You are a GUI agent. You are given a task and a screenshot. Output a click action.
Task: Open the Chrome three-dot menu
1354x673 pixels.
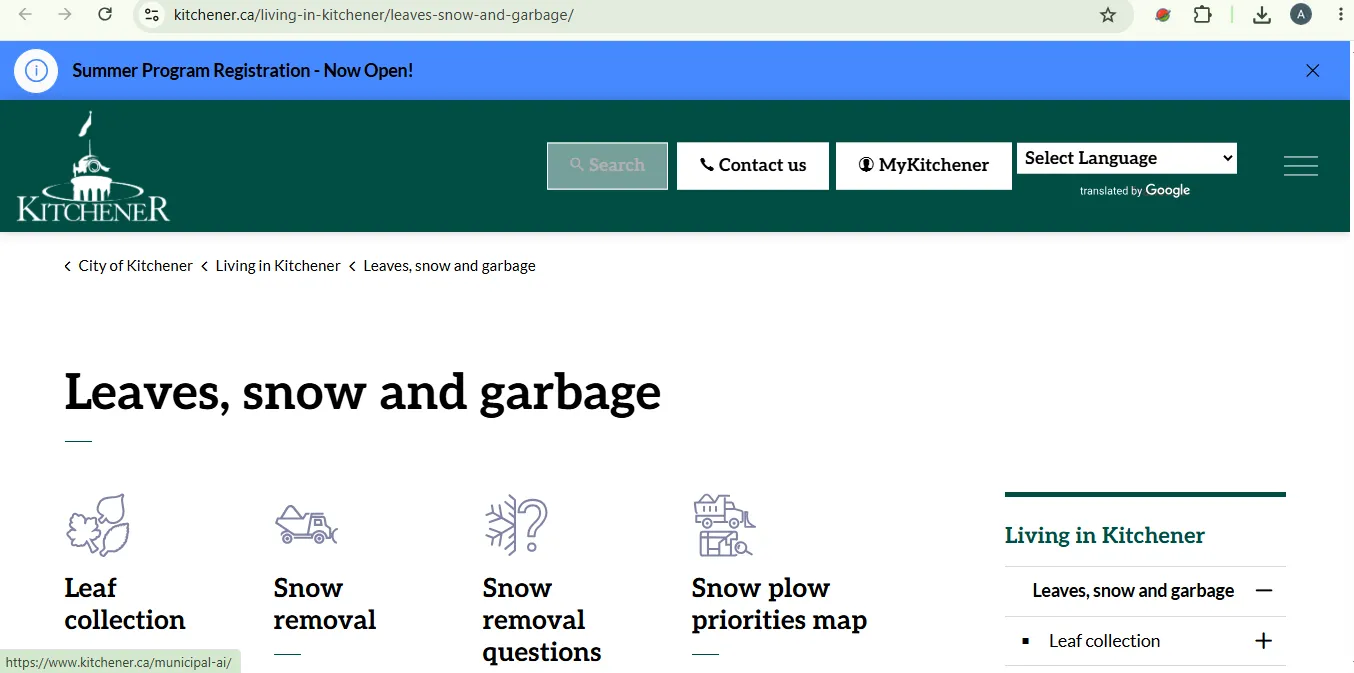[x=1340, y=14]
